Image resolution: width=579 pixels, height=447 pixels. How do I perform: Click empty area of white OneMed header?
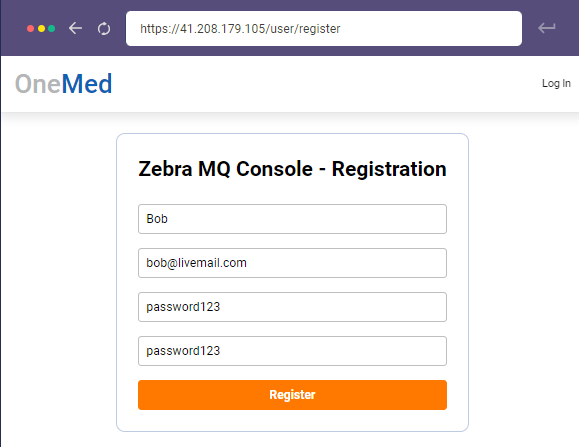pyautogui.click(x=325, y=84)
